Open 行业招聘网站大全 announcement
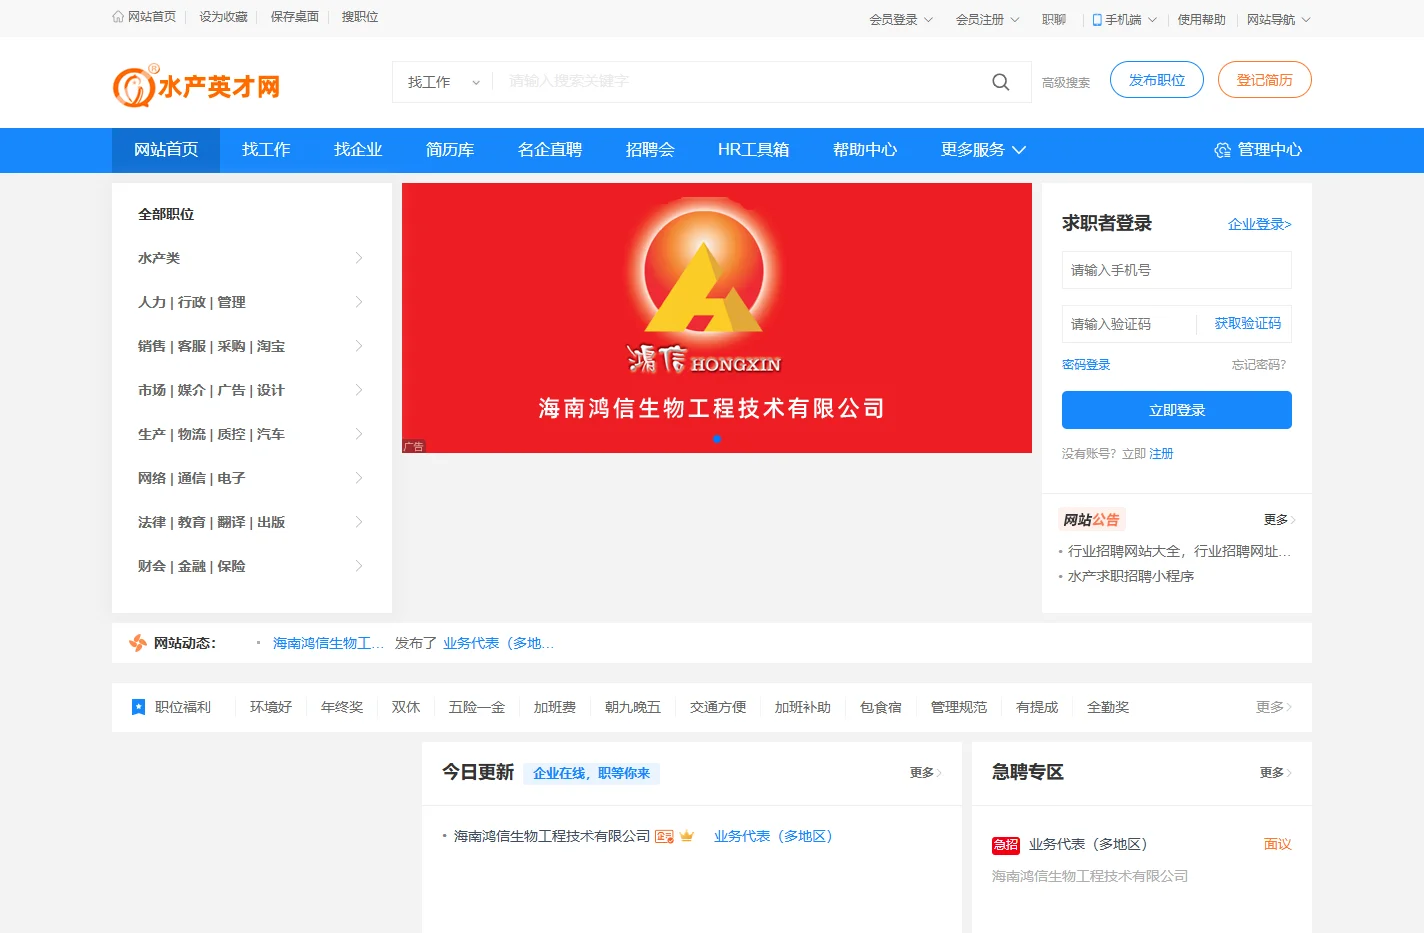 point(1179,551)
